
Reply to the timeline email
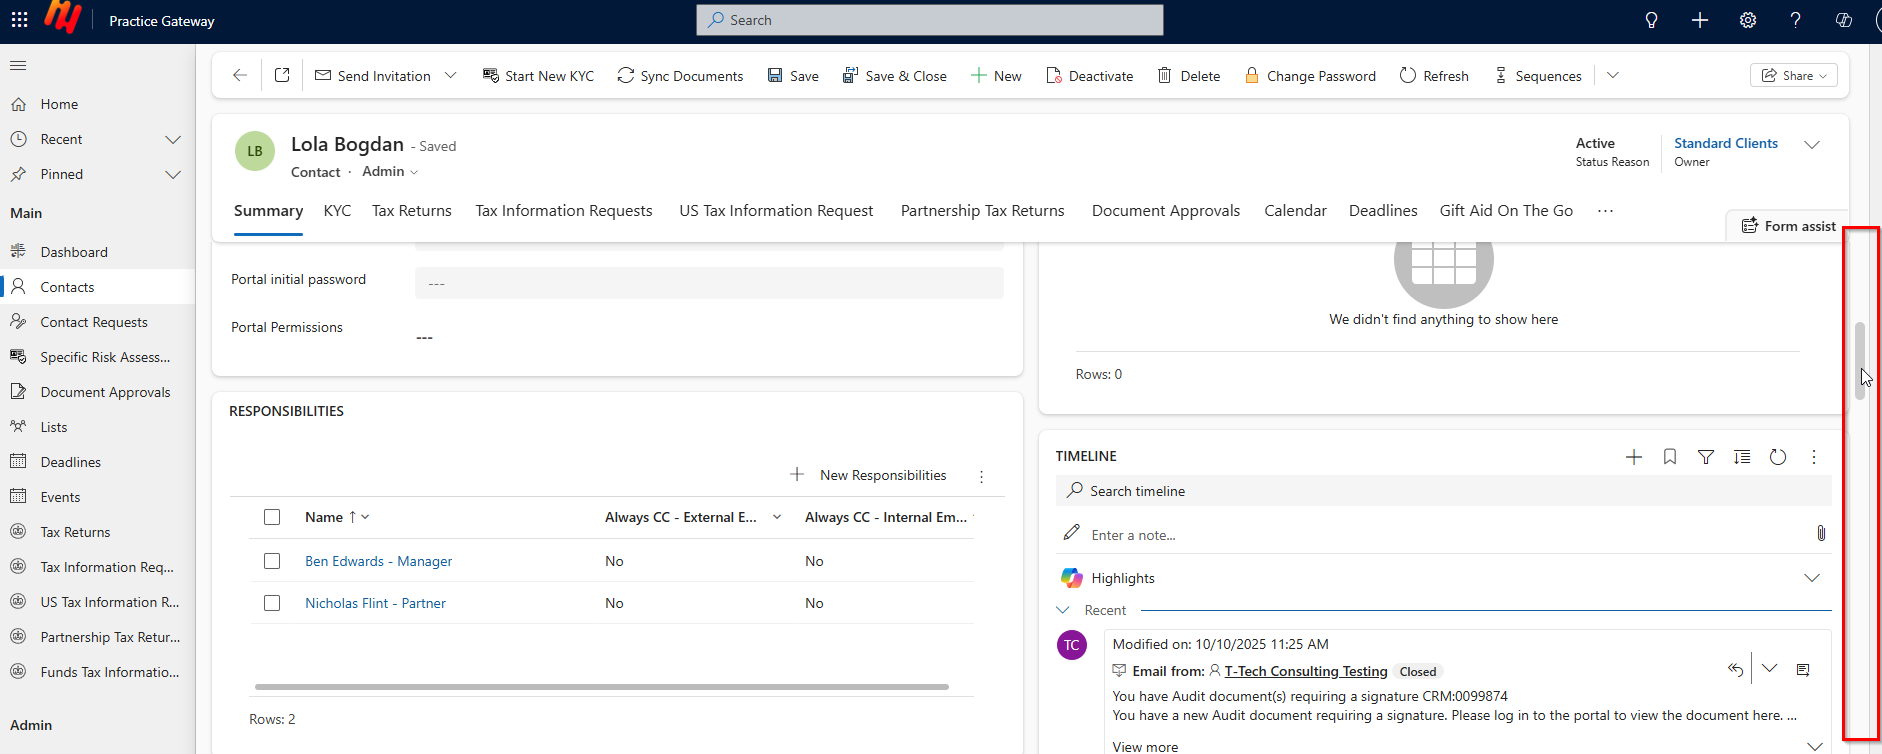(1735, 669)
